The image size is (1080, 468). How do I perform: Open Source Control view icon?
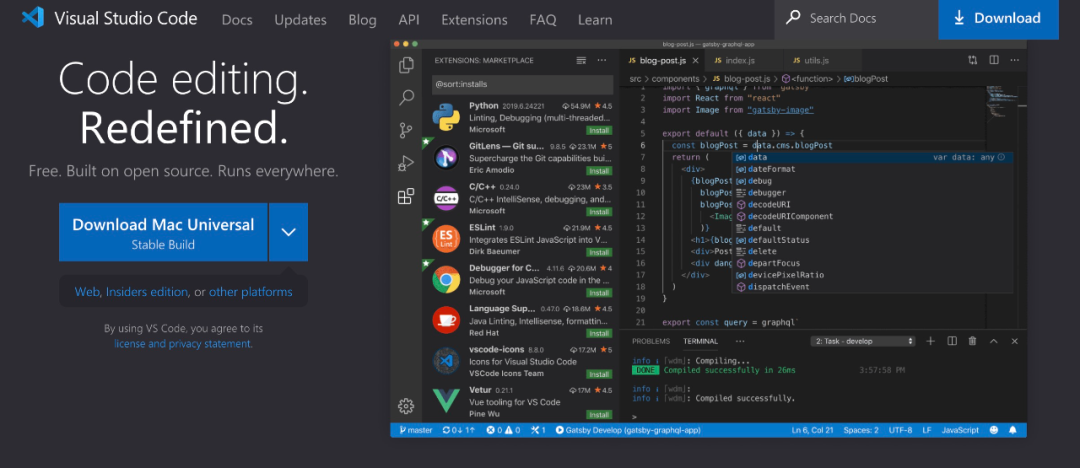(406, 130)
